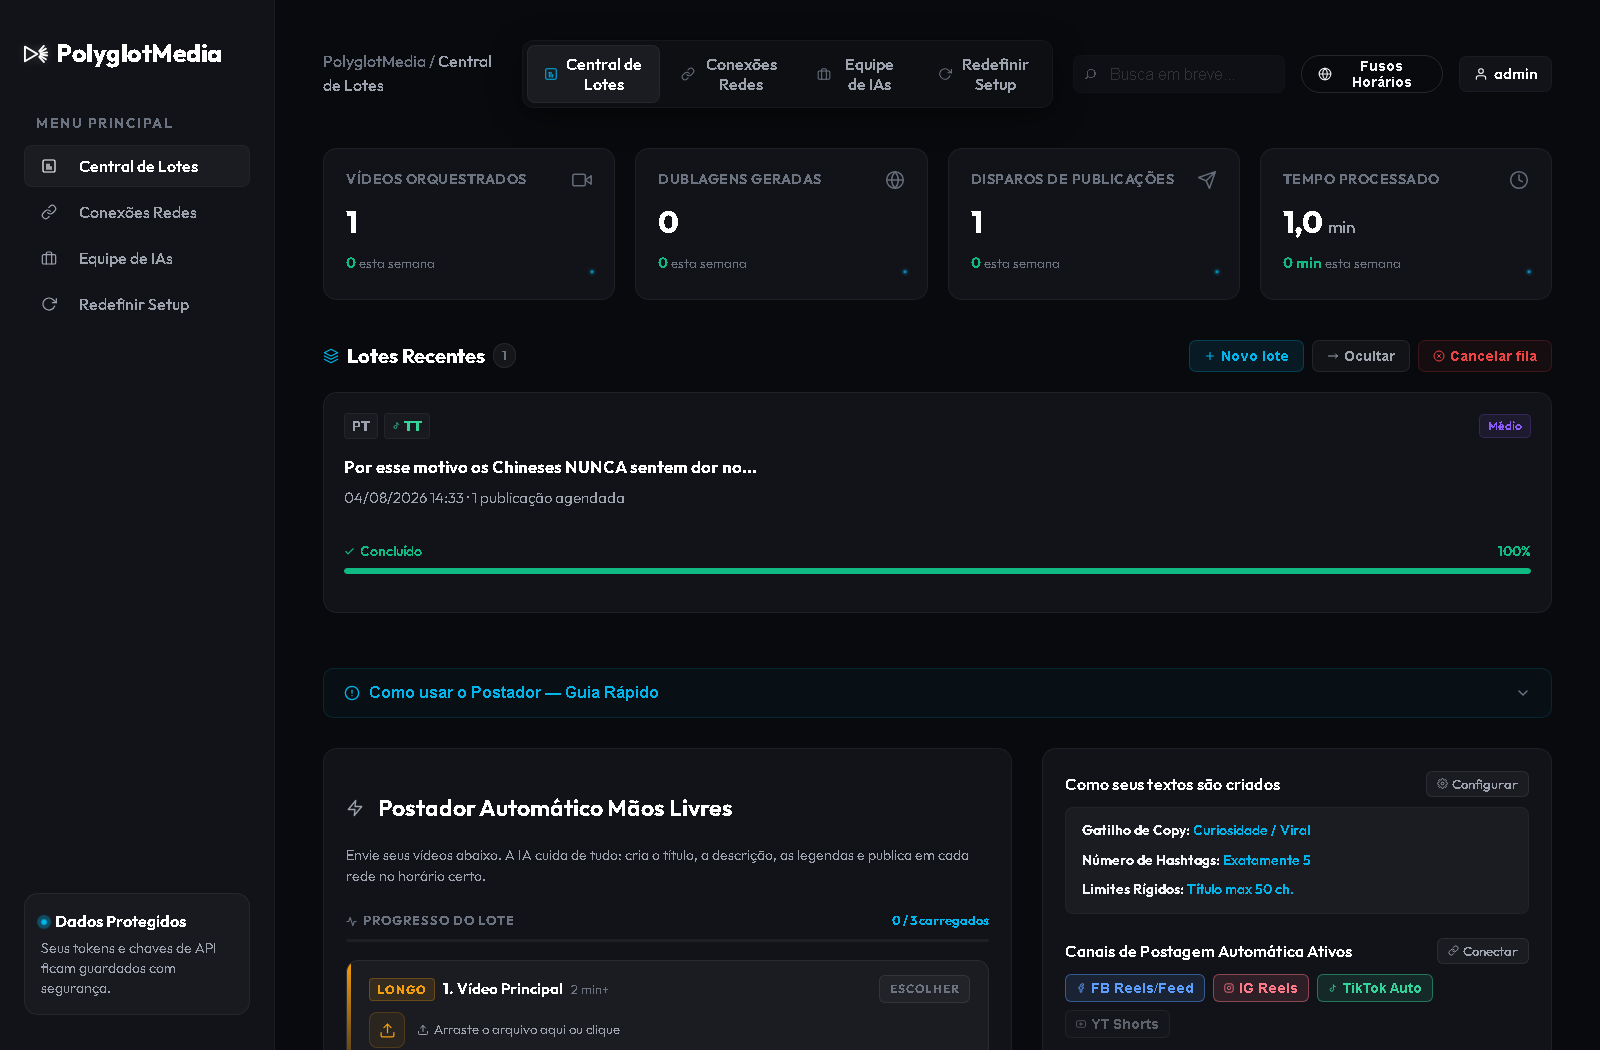Image resolution: width=1600 pixels, height=1050 pixels.
Task: Click the Busca em breve search field
Action: click(x=1179, y=74)
